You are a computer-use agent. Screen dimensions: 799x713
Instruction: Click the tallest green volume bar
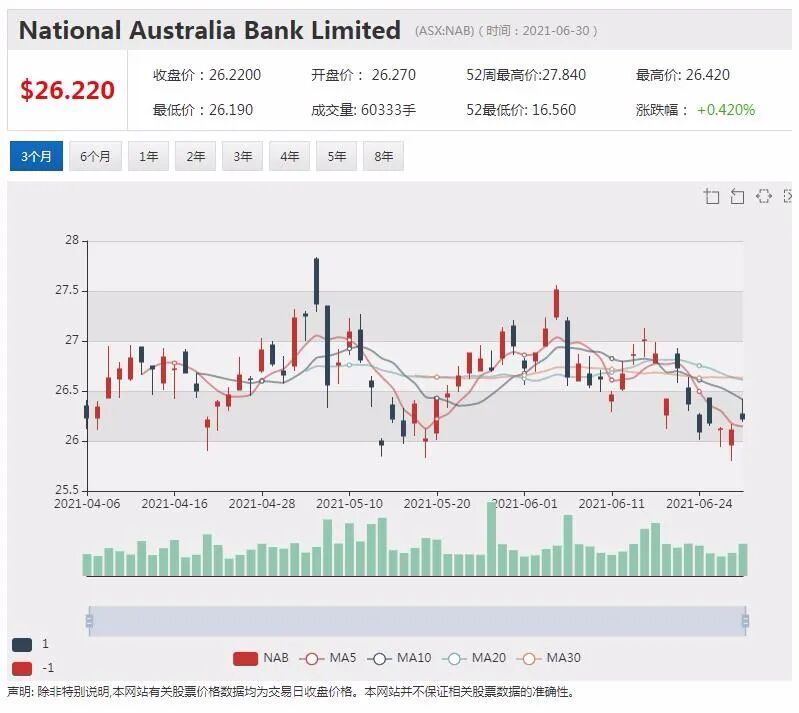click(x=491, y=539)
